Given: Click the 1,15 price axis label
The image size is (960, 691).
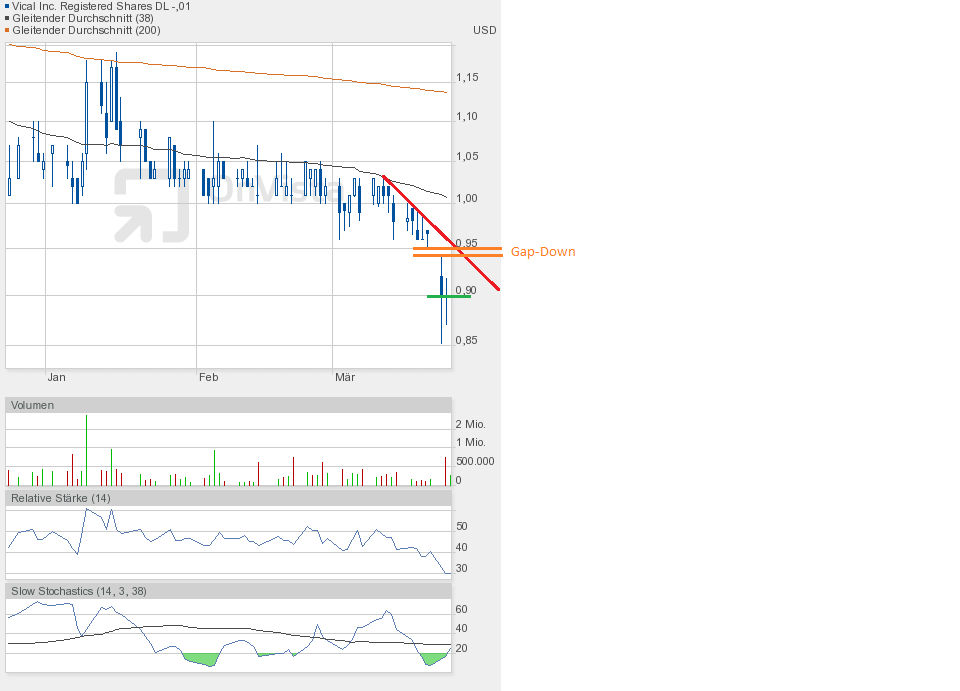Looking at the screenshot, I should click(x=466, y=77).
